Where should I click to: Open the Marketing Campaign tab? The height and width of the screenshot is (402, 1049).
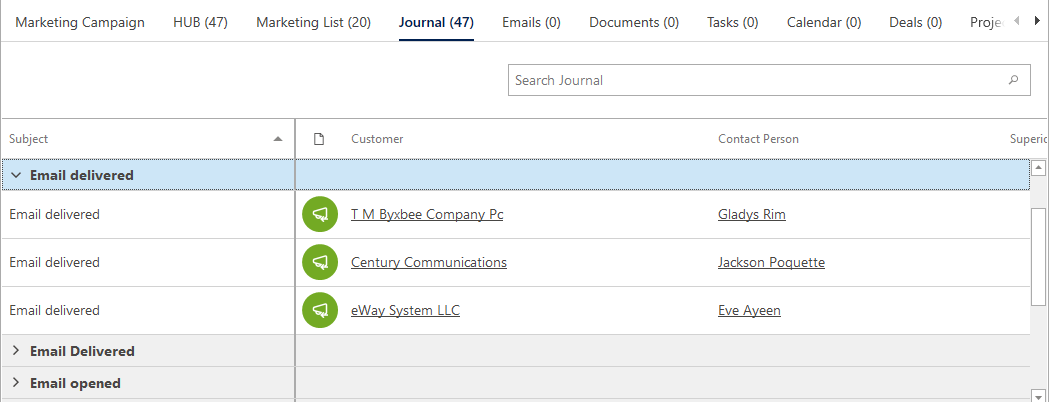click(x=80, y=22)
